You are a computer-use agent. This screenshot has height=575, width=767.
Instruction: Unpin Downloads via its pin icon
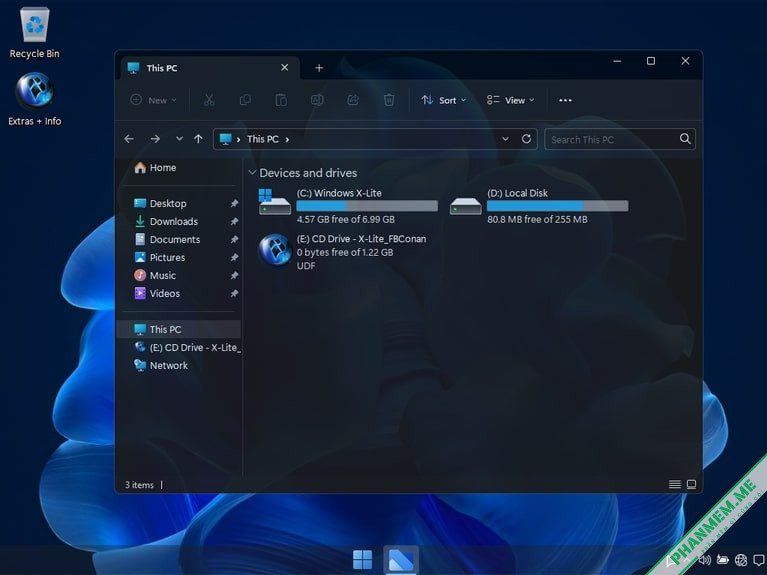pos(234,221)
